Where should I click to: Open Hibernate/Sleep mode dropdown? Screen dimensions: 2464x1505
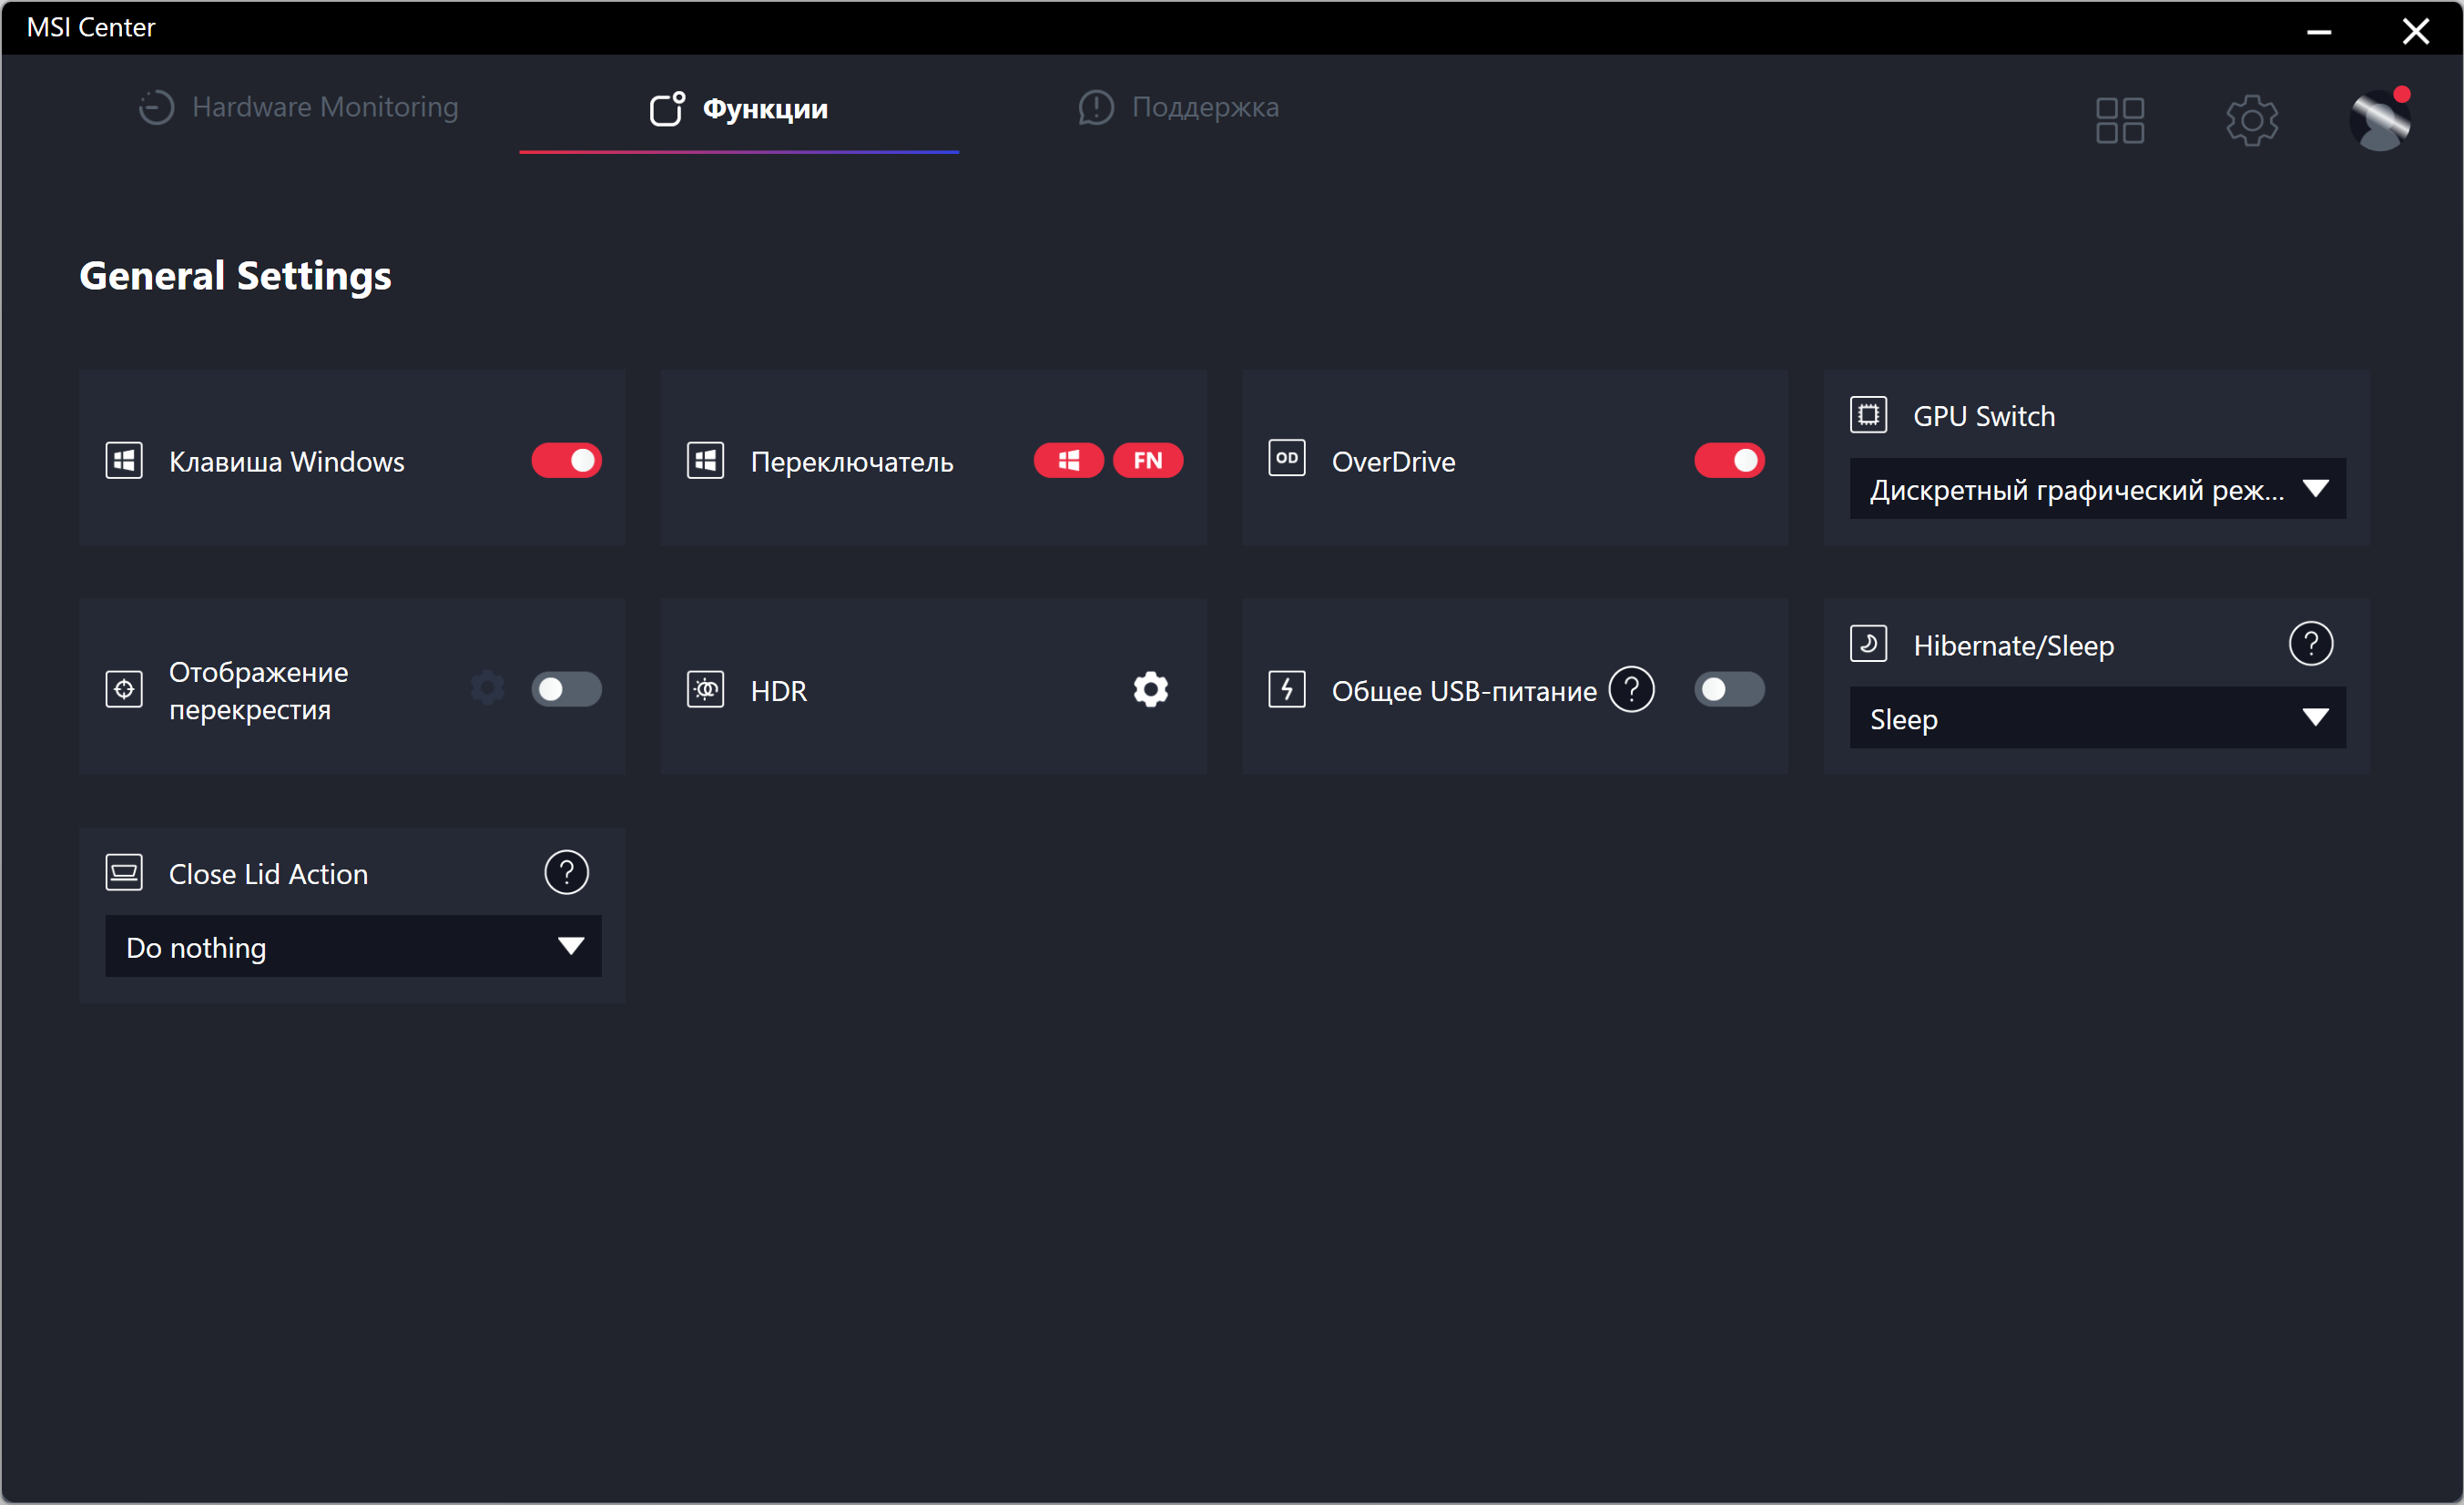pyautogui.click(x=2097, y=719)
